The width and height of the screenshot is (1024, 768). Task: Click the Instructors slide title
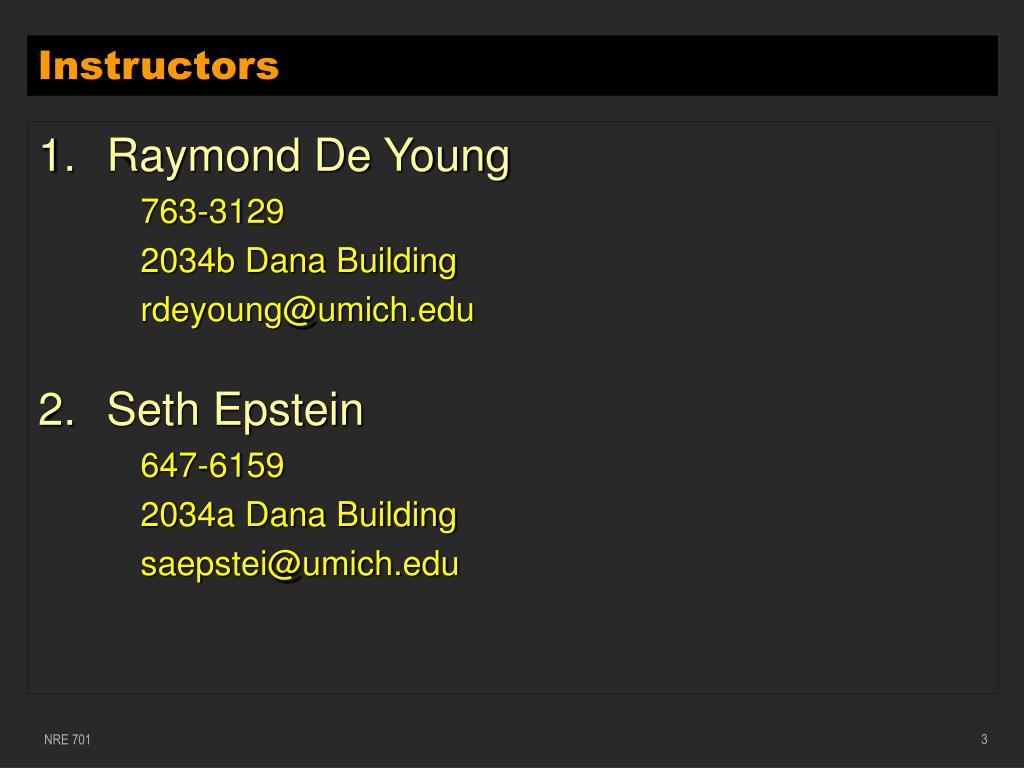click(x=159, y=65)
